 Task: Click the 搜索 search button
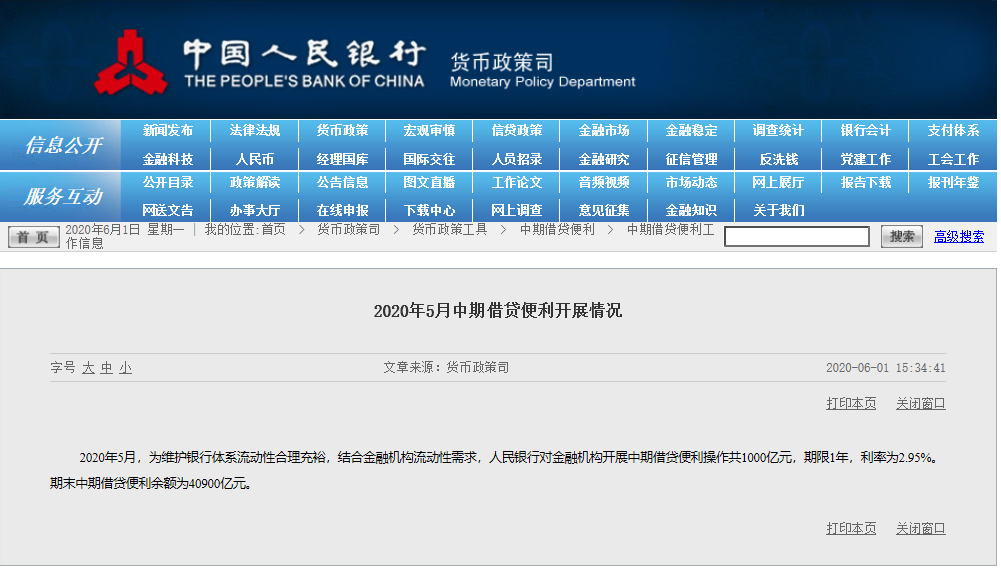click(x=901, y=237)
